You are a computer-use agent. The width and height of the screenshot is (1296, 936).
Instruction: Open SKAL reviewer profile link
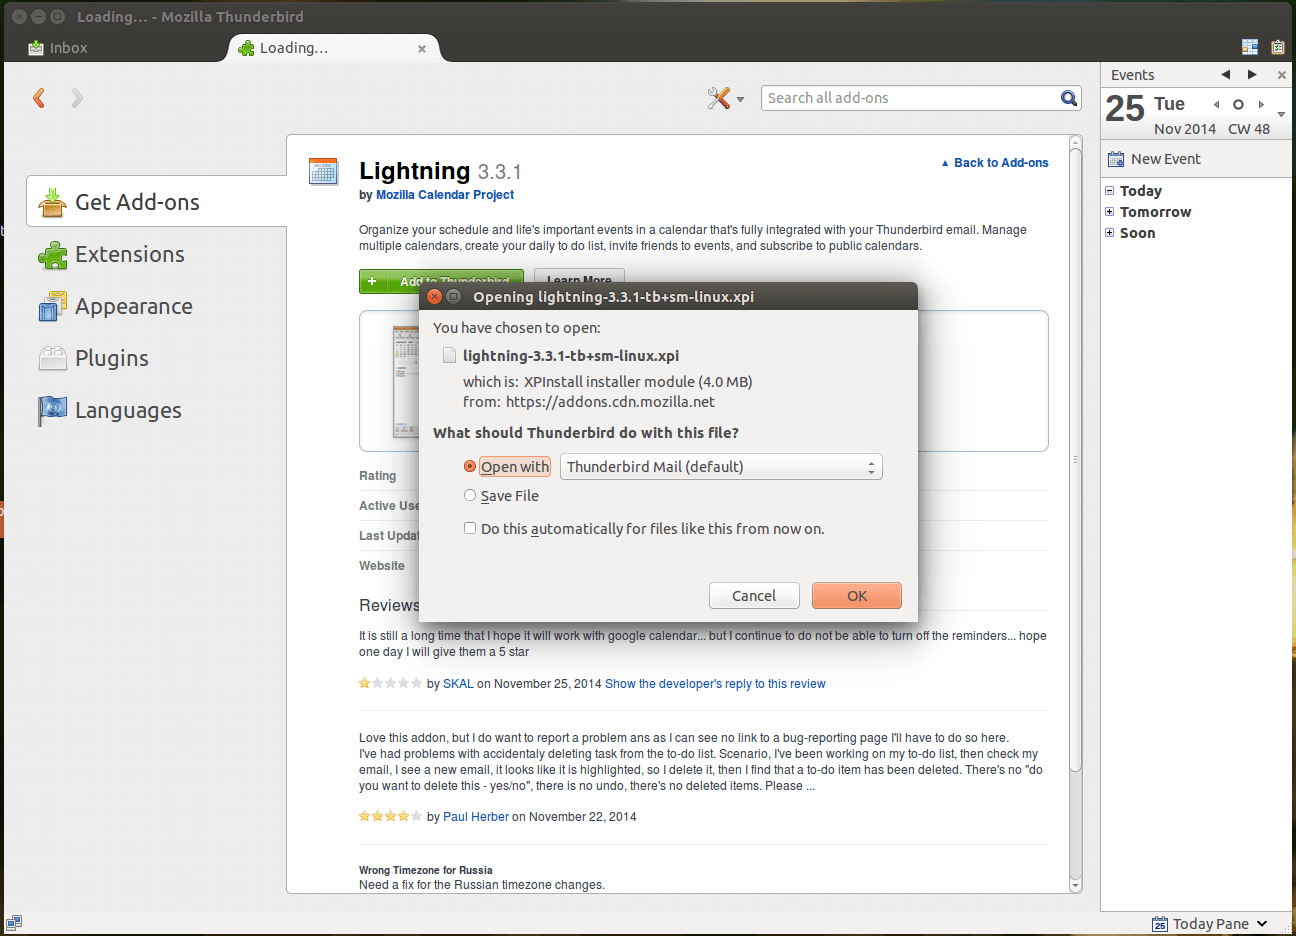pyautogui.click(x=458, y=684)
